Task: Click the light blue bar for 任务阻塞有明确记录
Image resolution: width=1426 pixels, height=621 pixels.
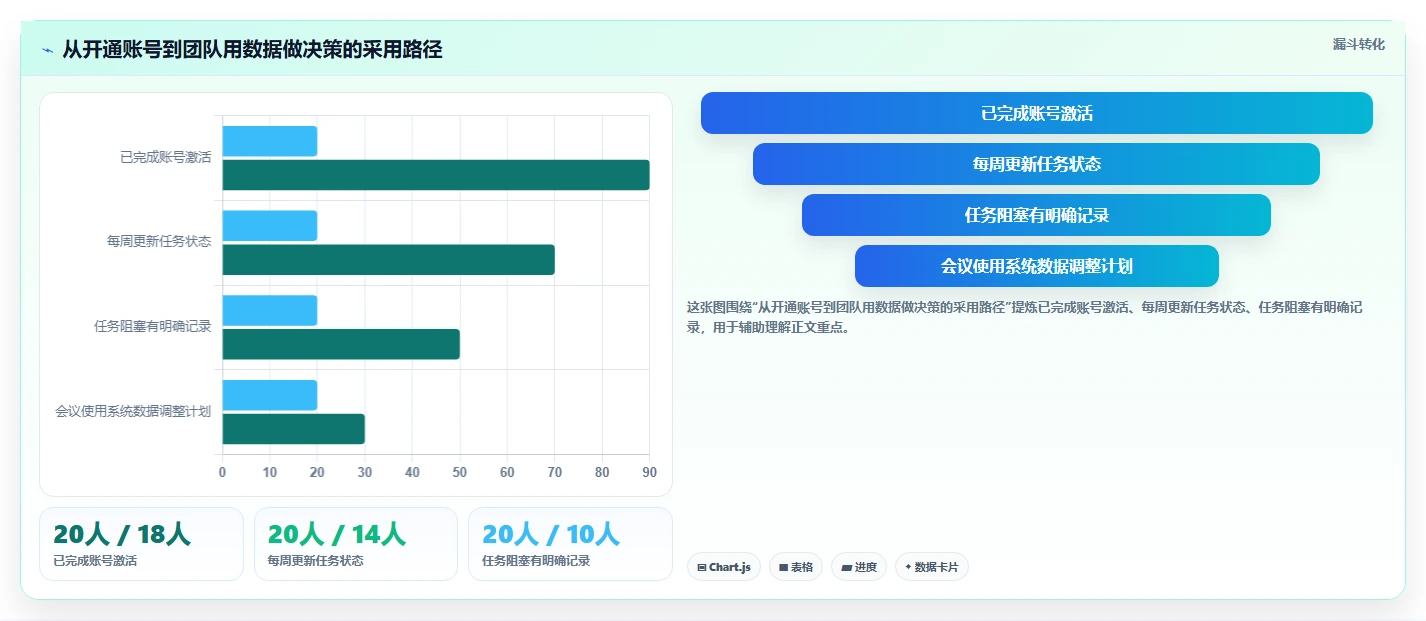Action: coord(269,310)
